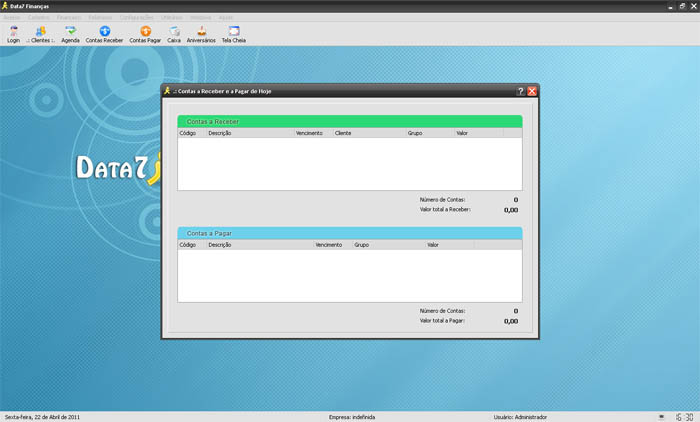The width and height of the screenshot is (700, 422).
Task: Sort Contas a Pagar by Código column
Action: pos(192,245)
